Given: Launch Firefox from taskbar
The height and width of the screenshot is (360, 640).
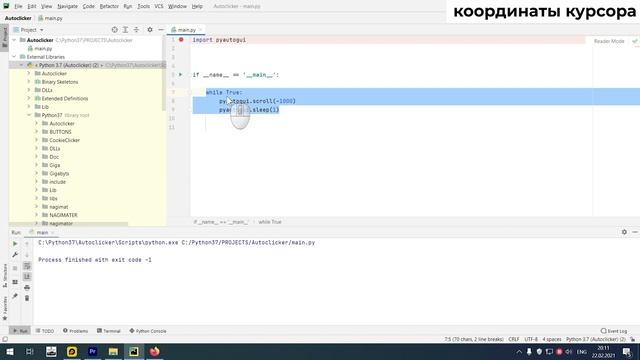Looking at the screenshot, I should pyautogui.click(x=154, y=351).
